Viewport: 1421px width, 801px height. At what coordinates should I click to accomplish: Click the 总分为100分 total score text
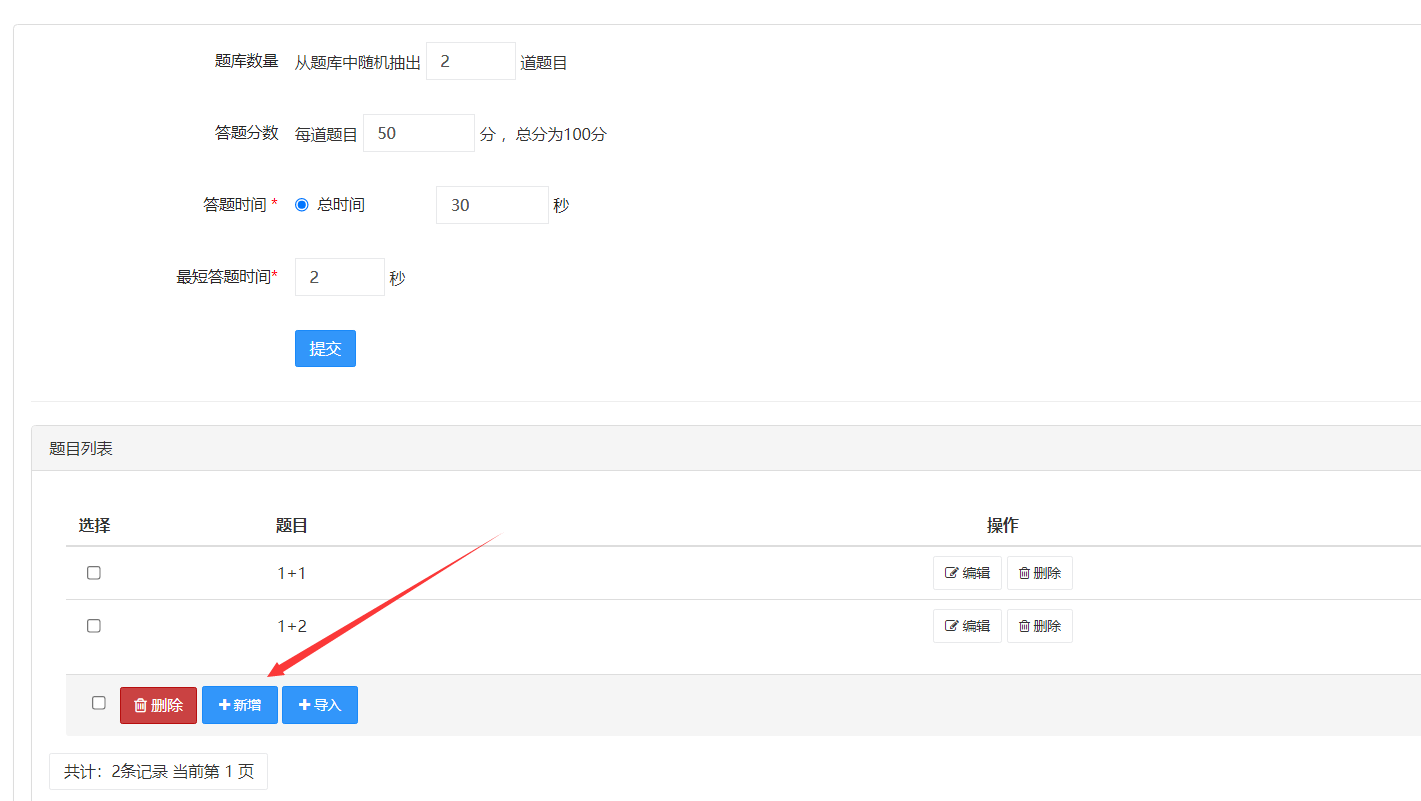click(x=561, y=134)
